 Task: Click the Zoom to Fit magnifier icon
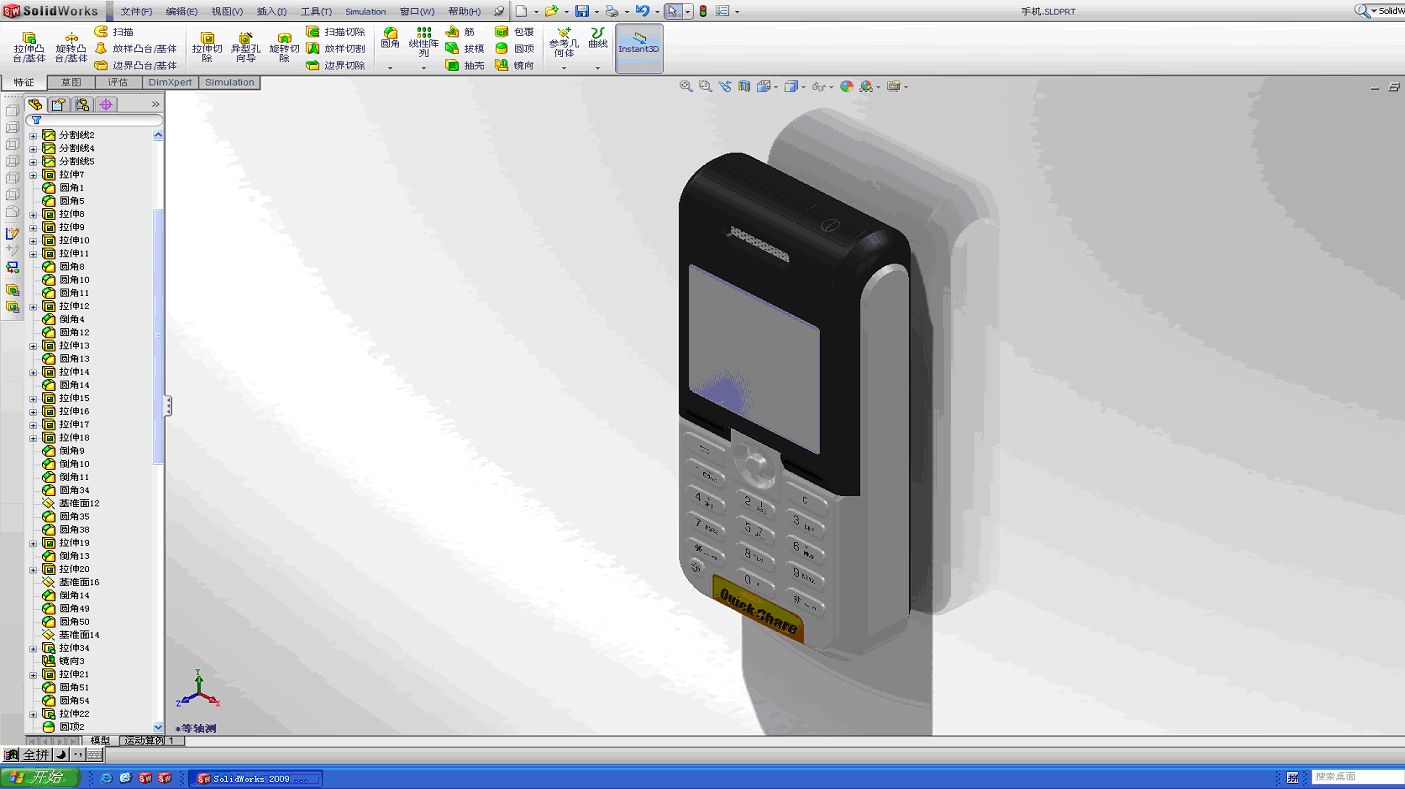coord(686,87)
